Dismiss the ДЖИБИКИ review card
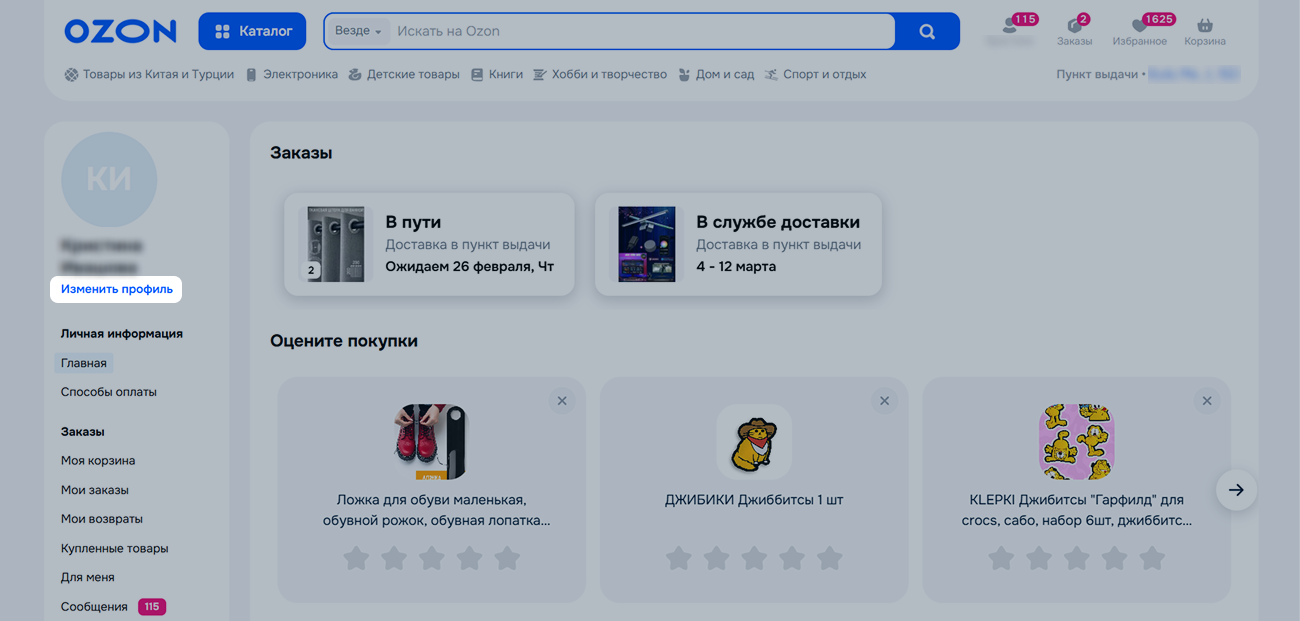 click(884, 401)
